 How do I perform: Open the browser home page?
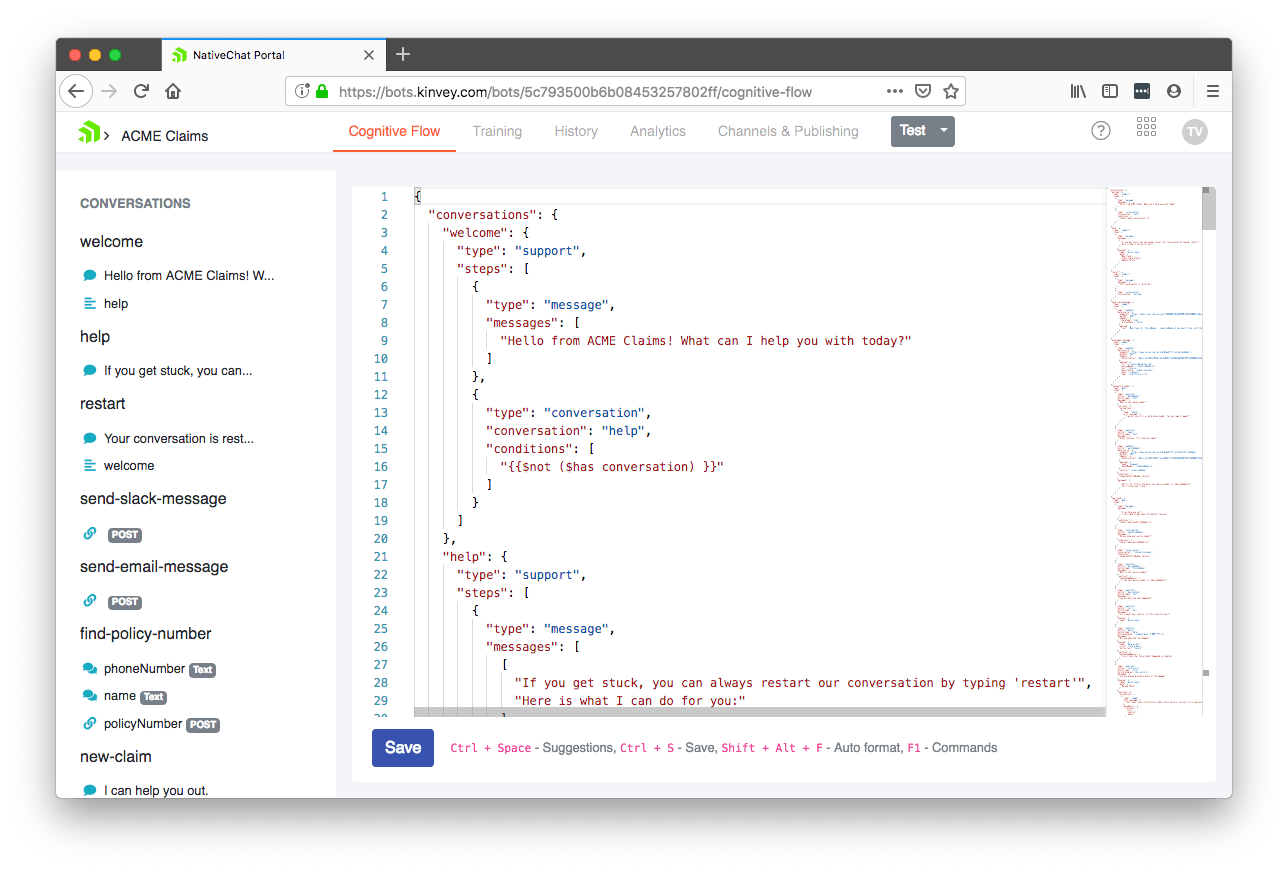173,91
